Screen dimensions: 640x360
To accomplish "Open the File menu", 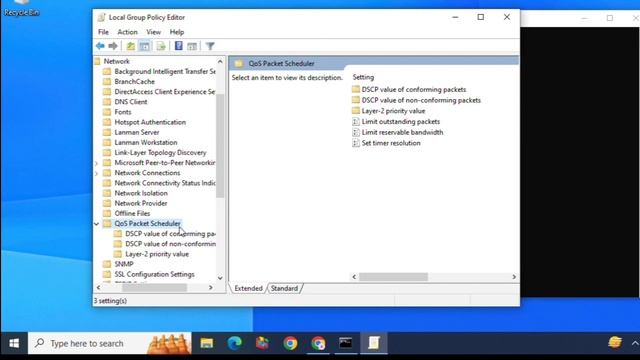I will (103, 32).
